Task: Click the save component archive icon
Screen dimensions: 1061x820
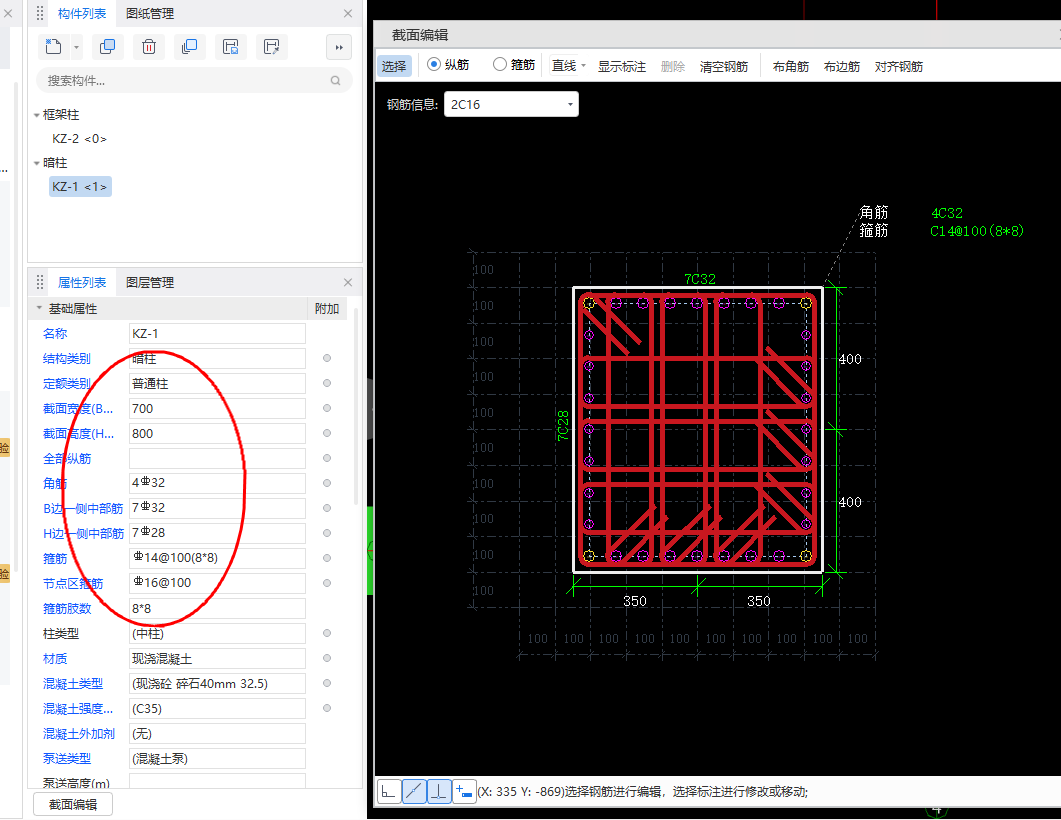Action: tap(231, 47)
